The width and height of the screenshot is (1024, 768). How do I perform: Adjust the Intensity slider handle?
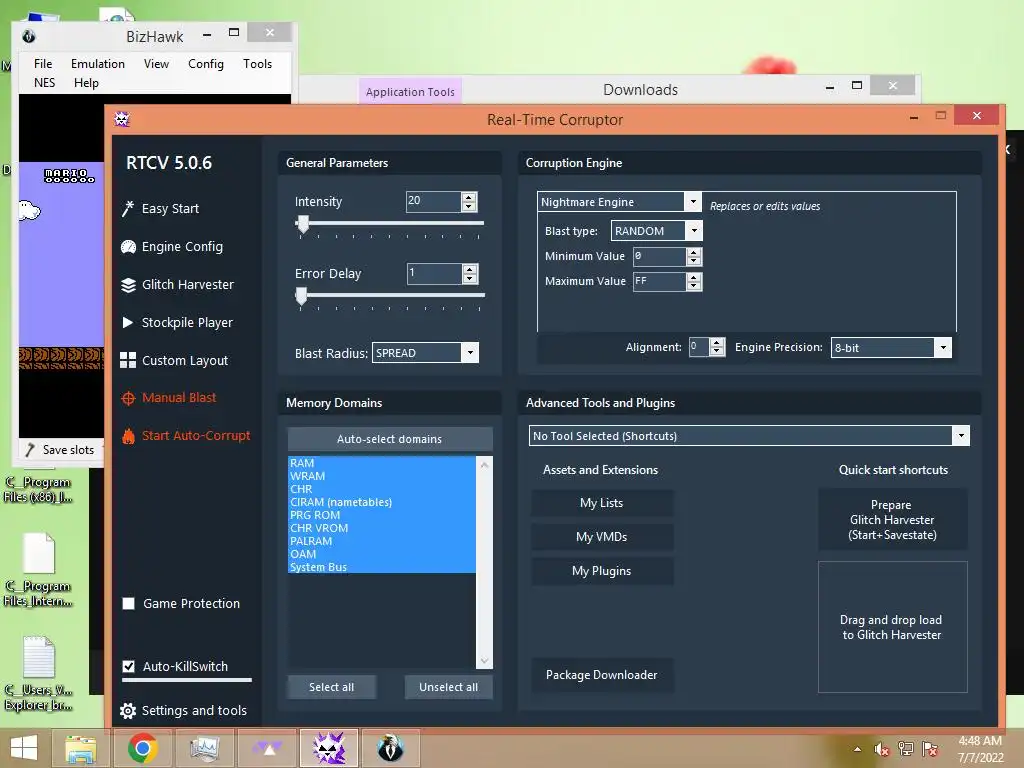(302, 224)
